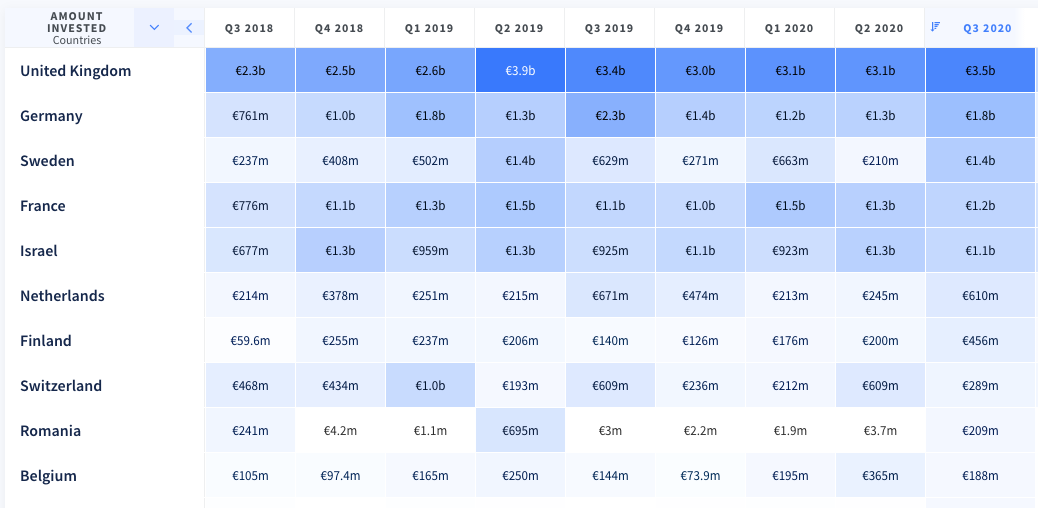Open the Amount Invested dropdown chevron
Image resolution: width=1038 pixels, height=508 pixels.
pos(154,27)
